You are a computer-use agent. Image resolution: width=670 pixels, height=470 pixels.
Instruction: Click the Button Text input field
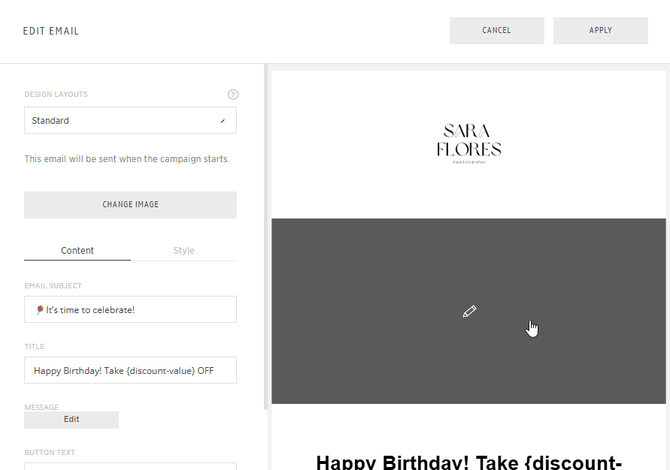click(130, 466)
